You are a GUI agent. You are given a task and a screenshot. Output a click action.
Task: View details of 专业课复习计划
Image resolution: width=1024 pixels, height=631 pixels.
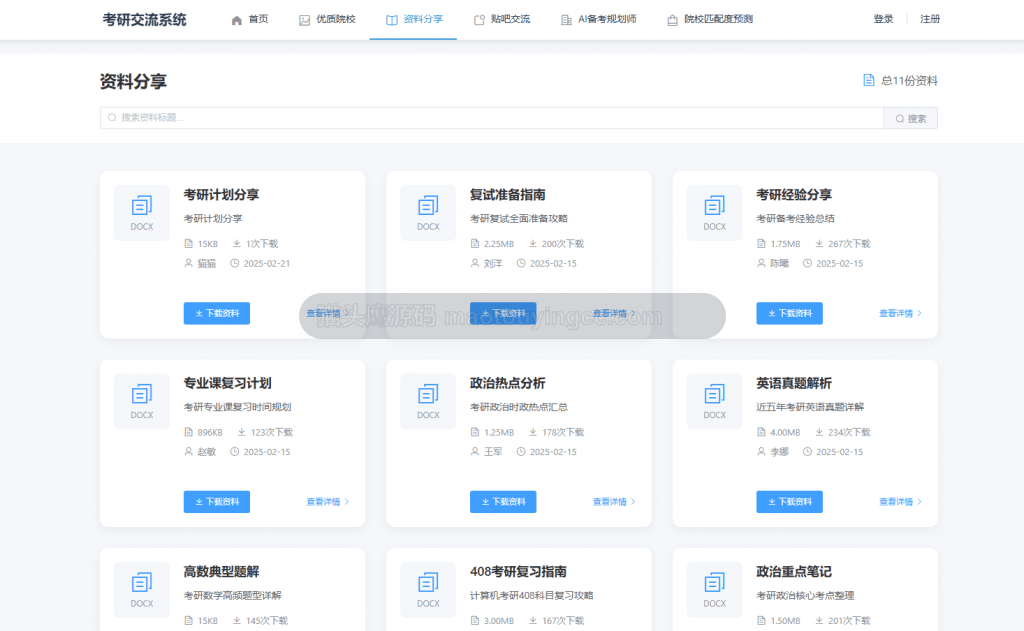[328, 502]
